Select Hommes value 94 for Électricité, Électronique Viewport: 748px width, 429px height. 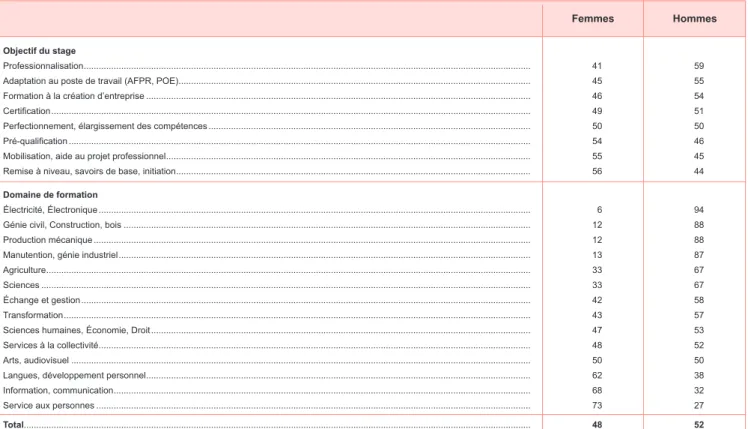point(699,210)
